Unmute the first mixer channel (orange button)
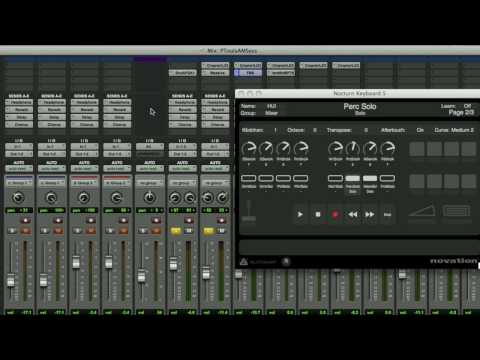 [26, 231]
